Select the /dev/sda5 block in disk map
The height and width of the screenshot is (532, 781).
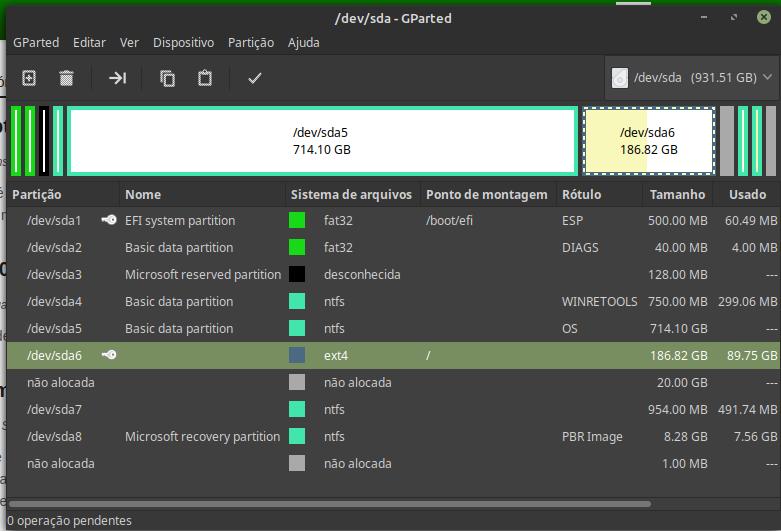click(x=322, y=141)
